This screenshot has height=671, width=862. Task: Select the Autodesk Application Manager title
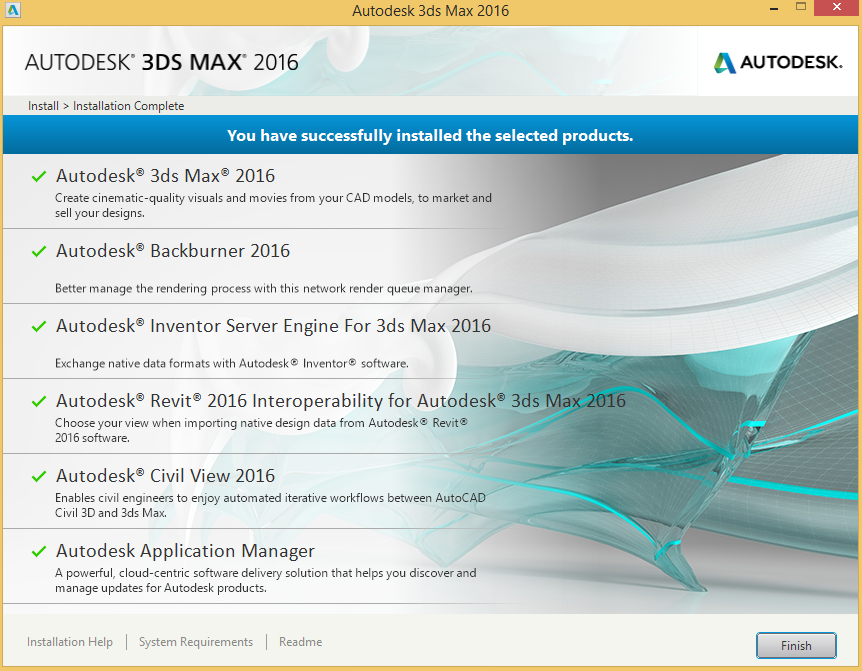click(x=185, y=551)
